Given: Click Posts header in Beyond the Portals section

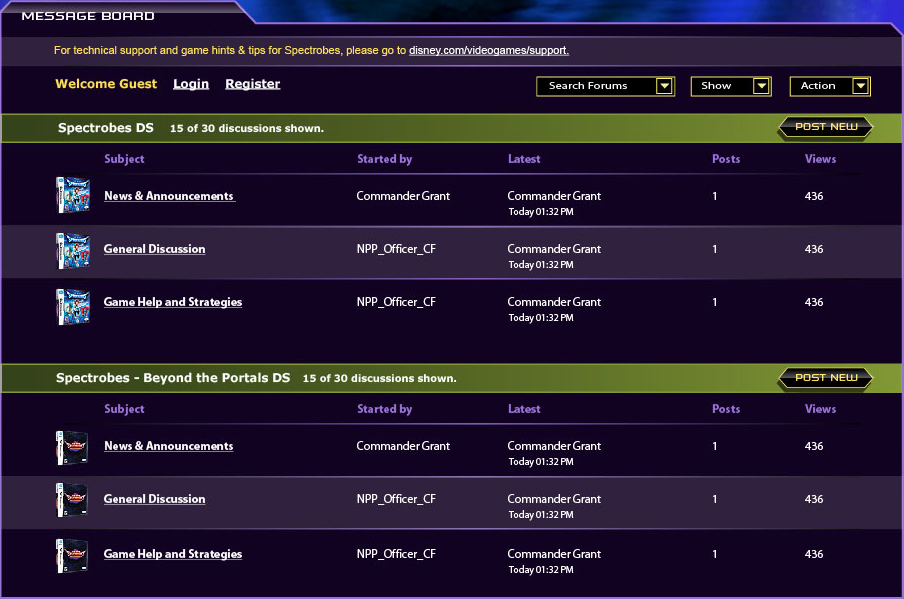Looking at the screenshot, I should point(726,409).
